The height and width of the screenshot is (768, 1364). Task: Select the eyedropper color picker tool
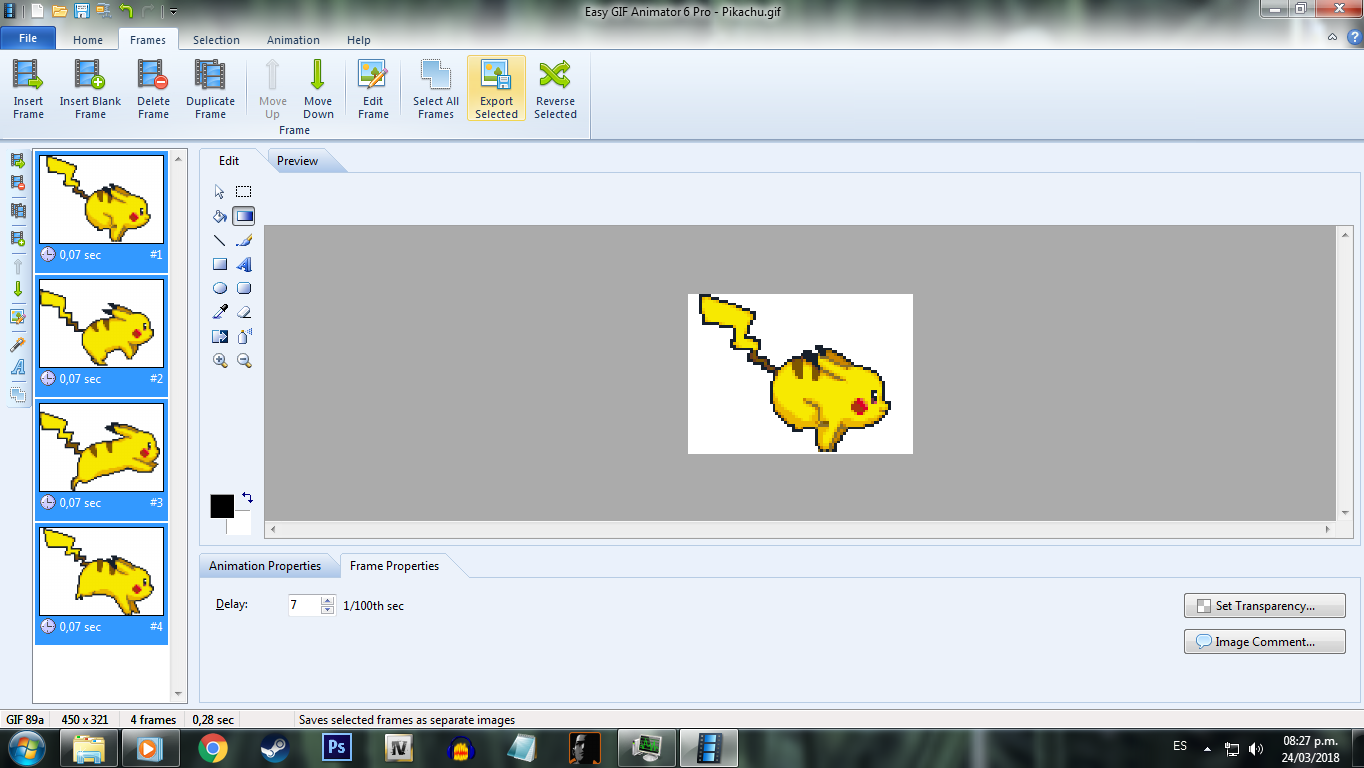pos(220,312)
